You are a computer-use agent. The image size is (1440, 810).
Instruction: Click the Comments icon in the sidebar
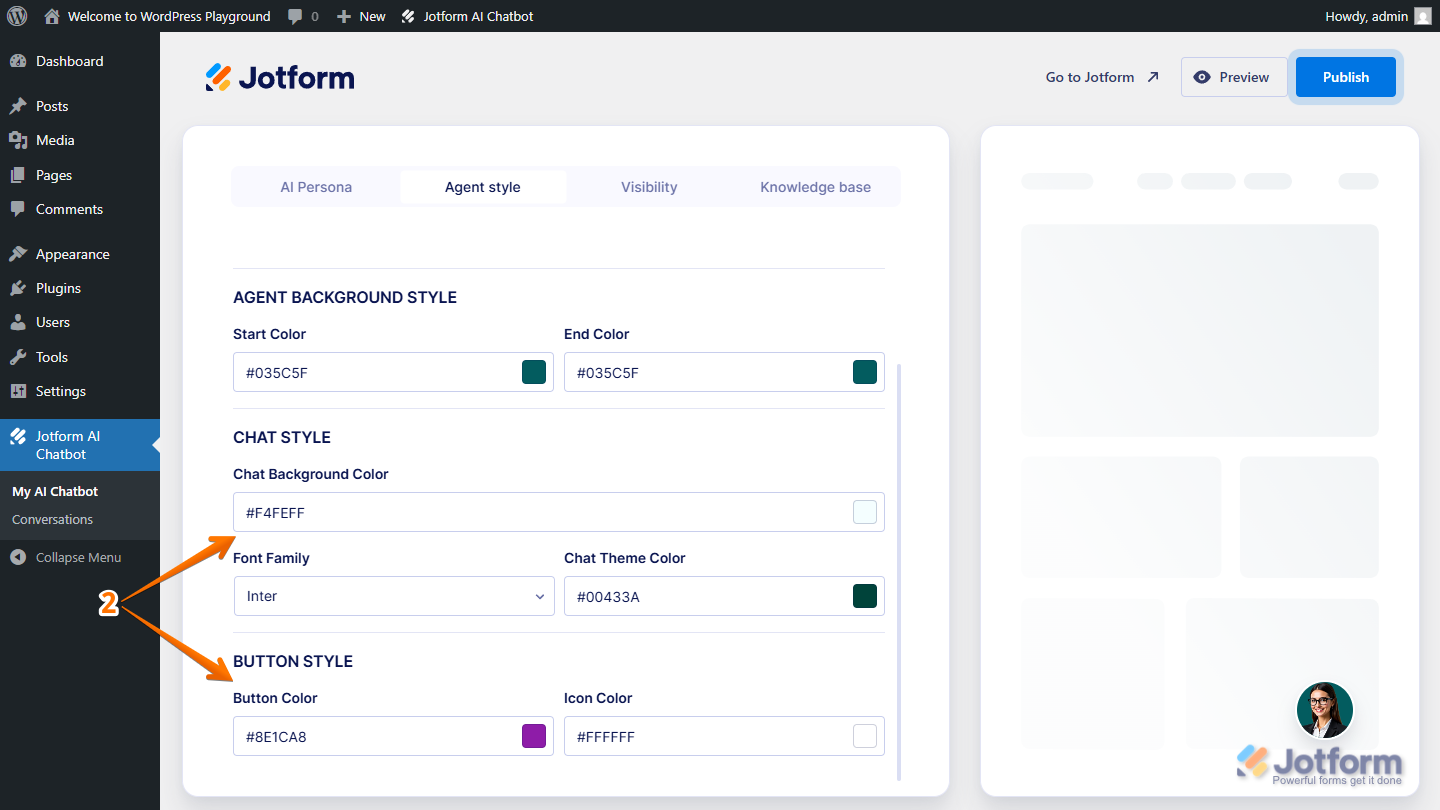[18, 209]
